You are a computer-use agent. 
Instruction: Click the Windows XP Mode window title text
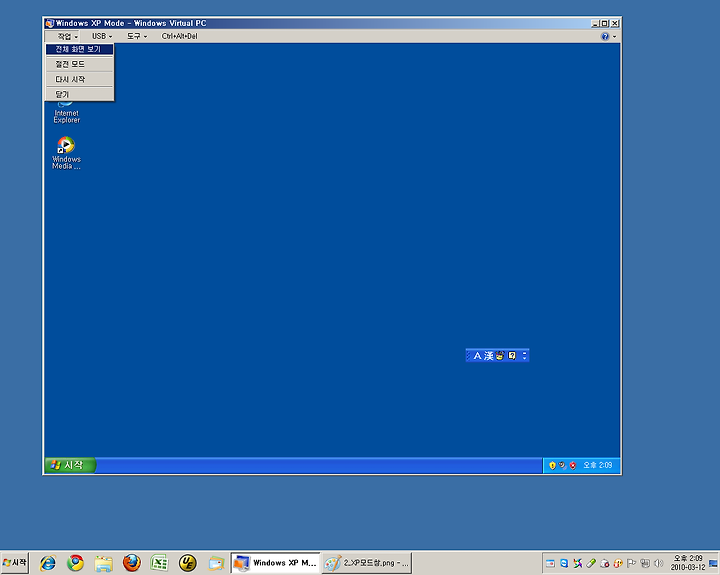[x=131, y=23]
